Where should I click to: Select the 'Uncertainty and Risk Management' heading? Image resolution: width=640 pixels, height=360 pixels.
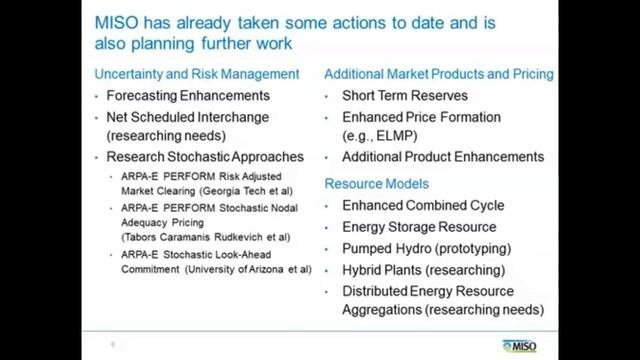pyautogui.click(x=197, y=74)
